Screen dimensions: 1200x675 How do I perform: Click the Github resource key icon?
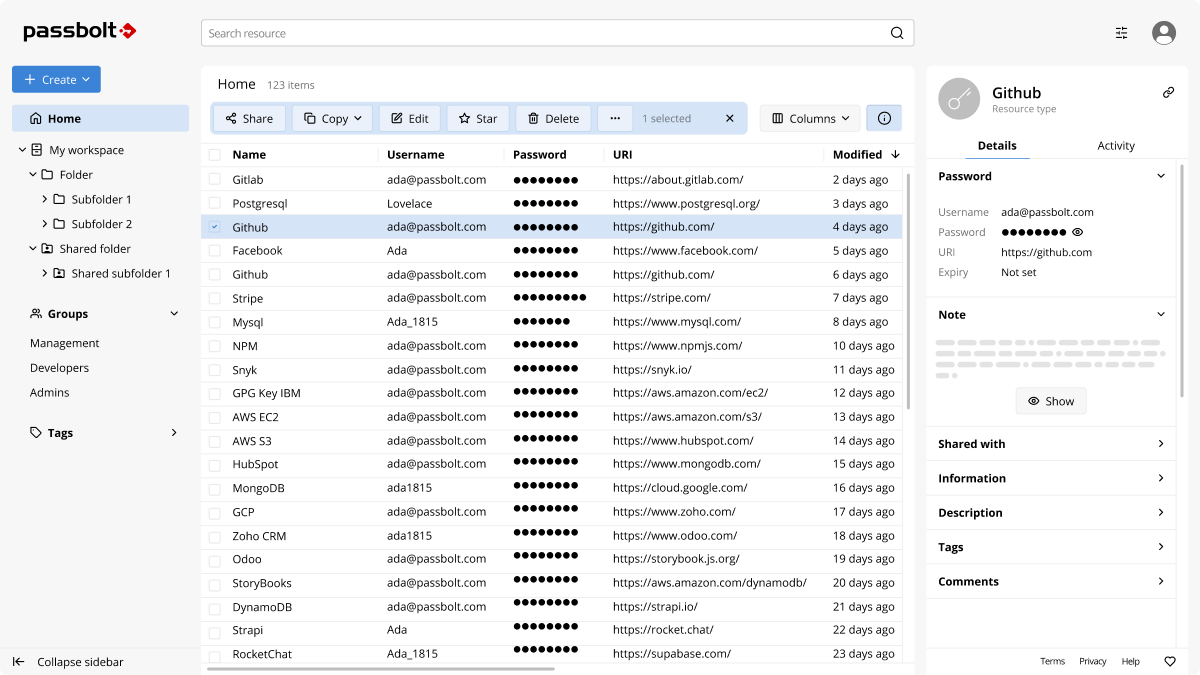(x=959, y=99)
